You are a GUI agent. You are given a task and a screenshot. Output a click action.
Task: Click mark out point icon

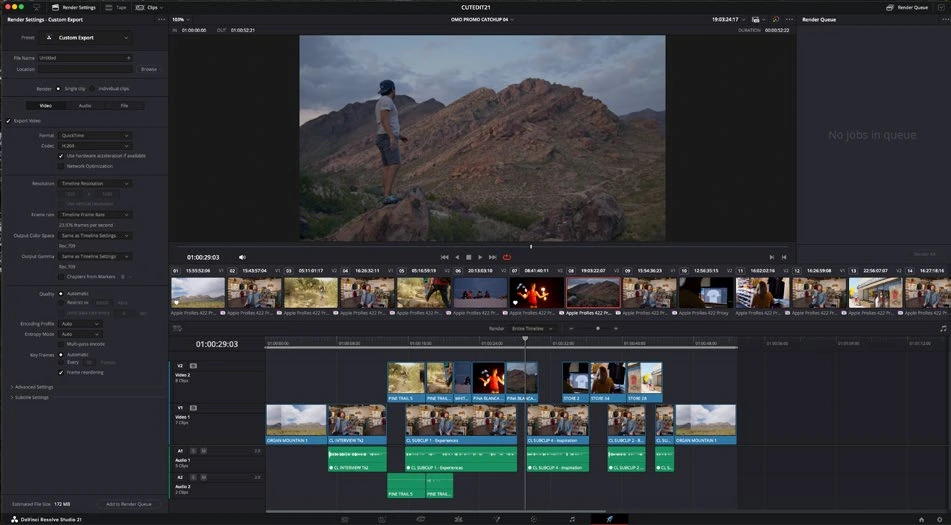[784, 257]
